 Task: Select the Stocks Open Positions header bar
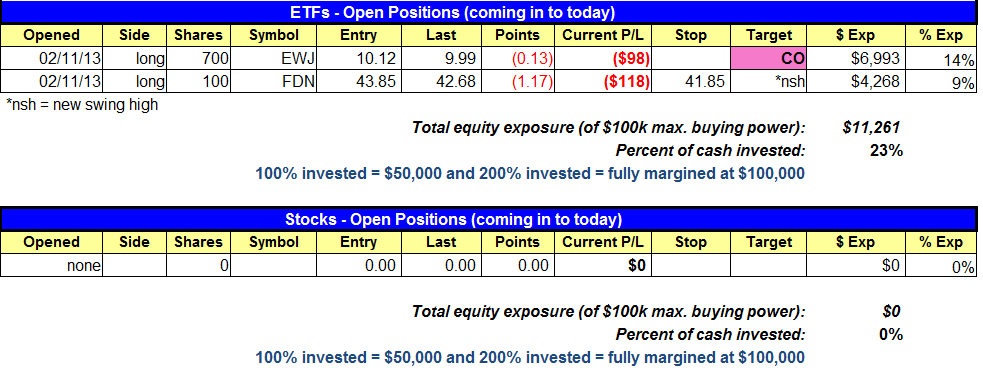point(488,219)
